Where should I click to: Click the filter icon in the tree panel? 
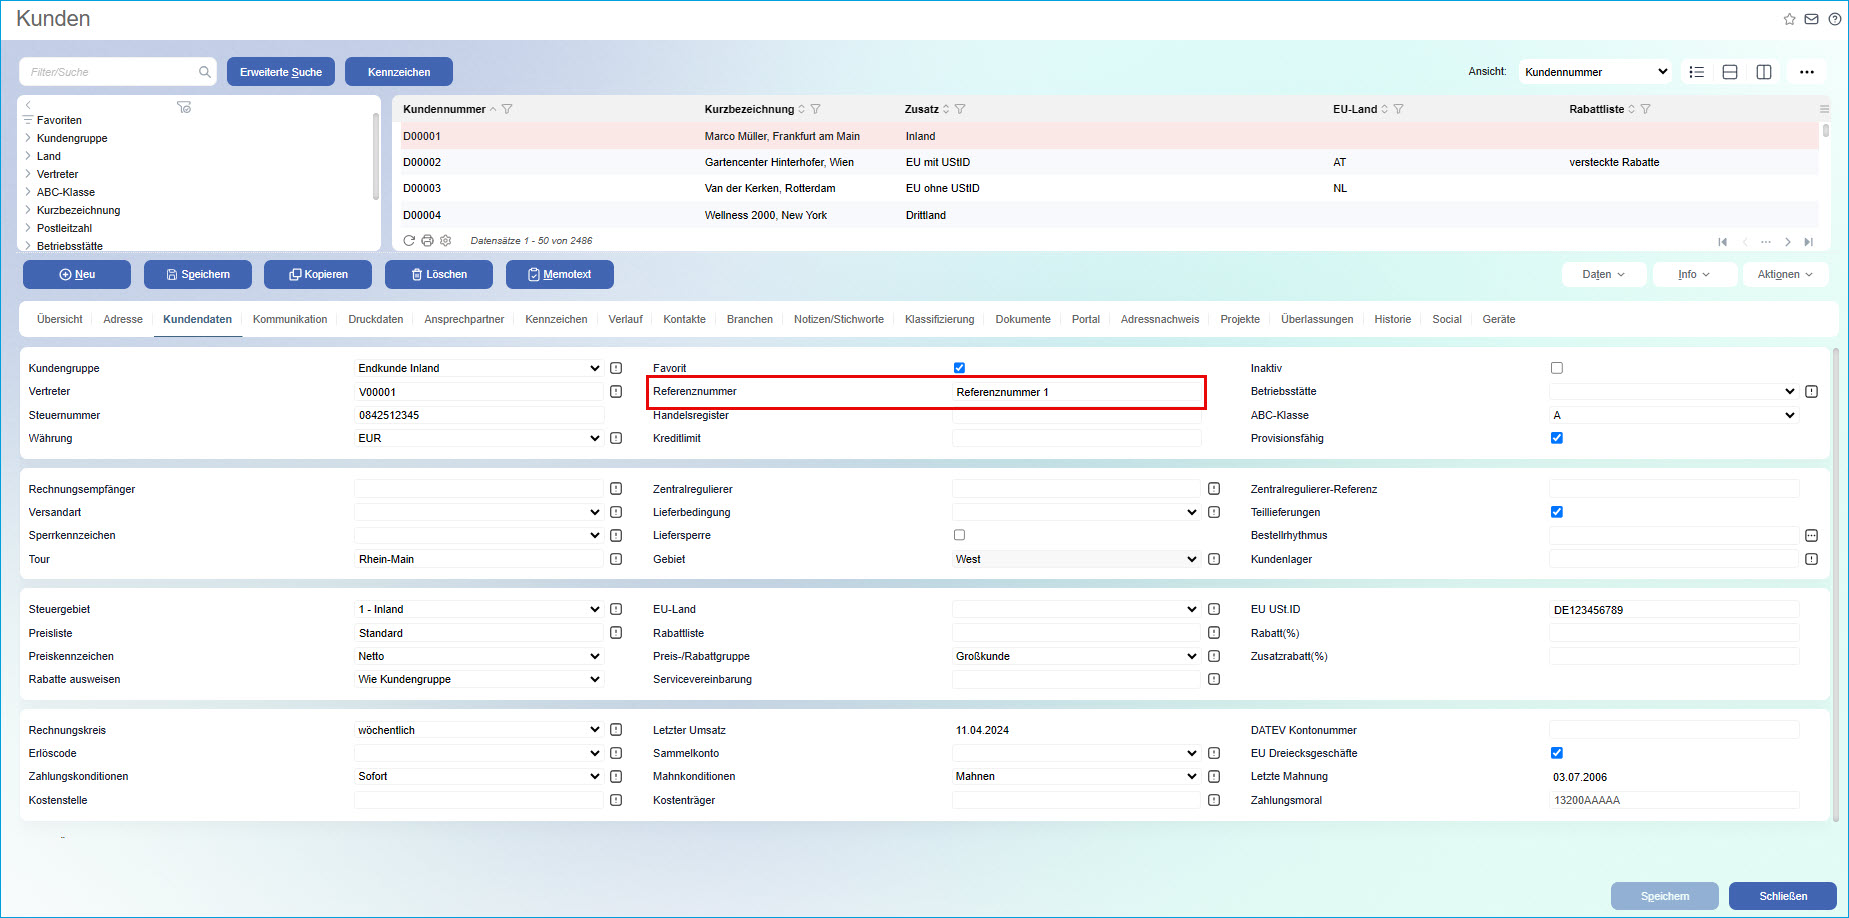tap(184, 107)
